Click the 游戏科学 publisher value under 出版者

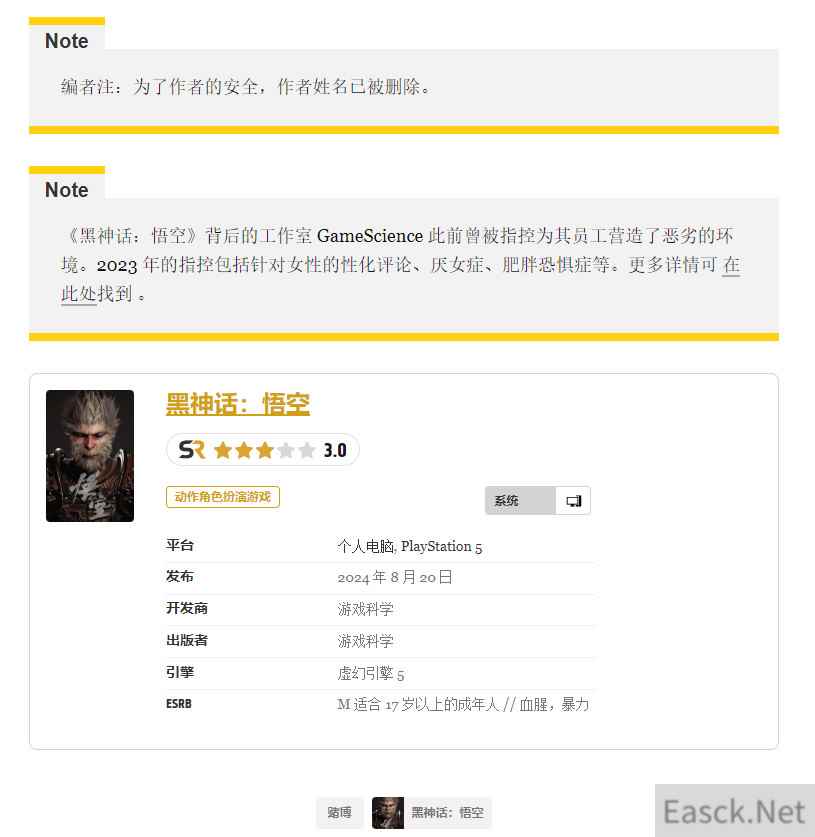tap(365, 641)
